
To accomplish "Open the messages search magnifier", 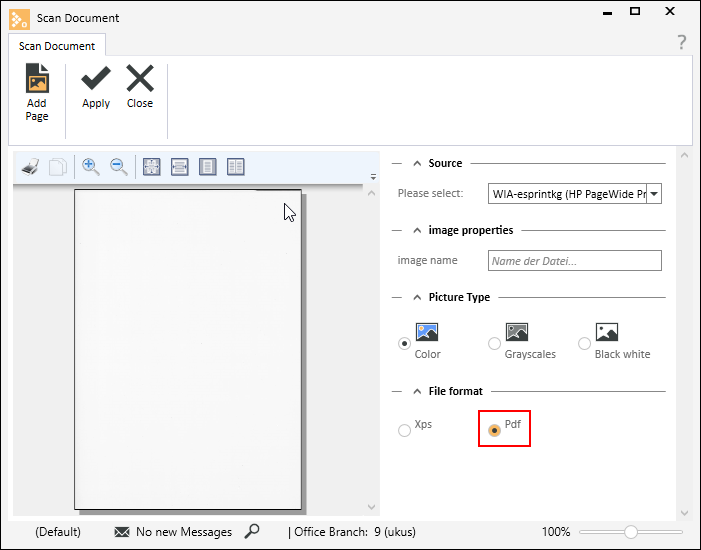I will (x=252, y=531).
